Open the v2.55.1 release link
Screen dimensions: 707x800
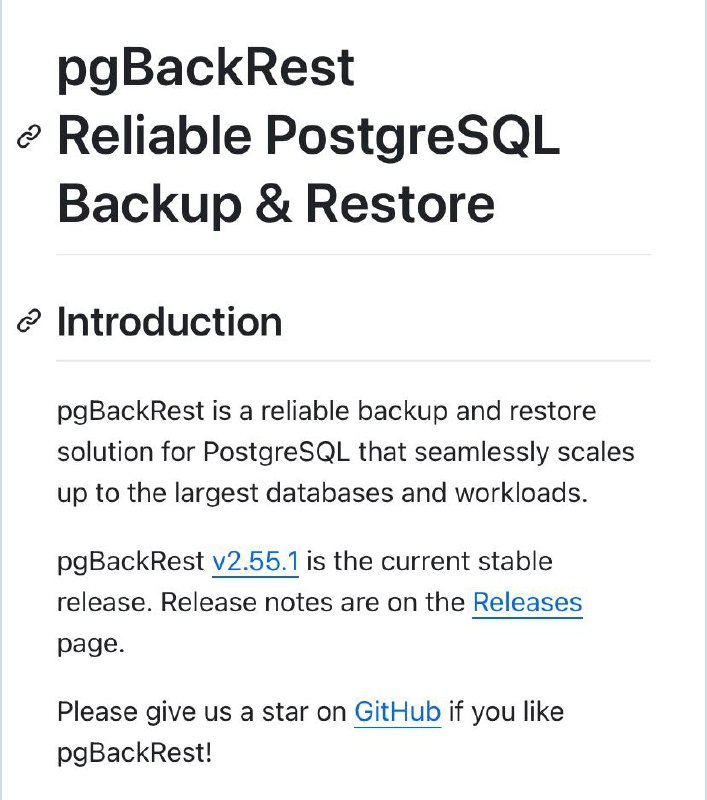255,562
